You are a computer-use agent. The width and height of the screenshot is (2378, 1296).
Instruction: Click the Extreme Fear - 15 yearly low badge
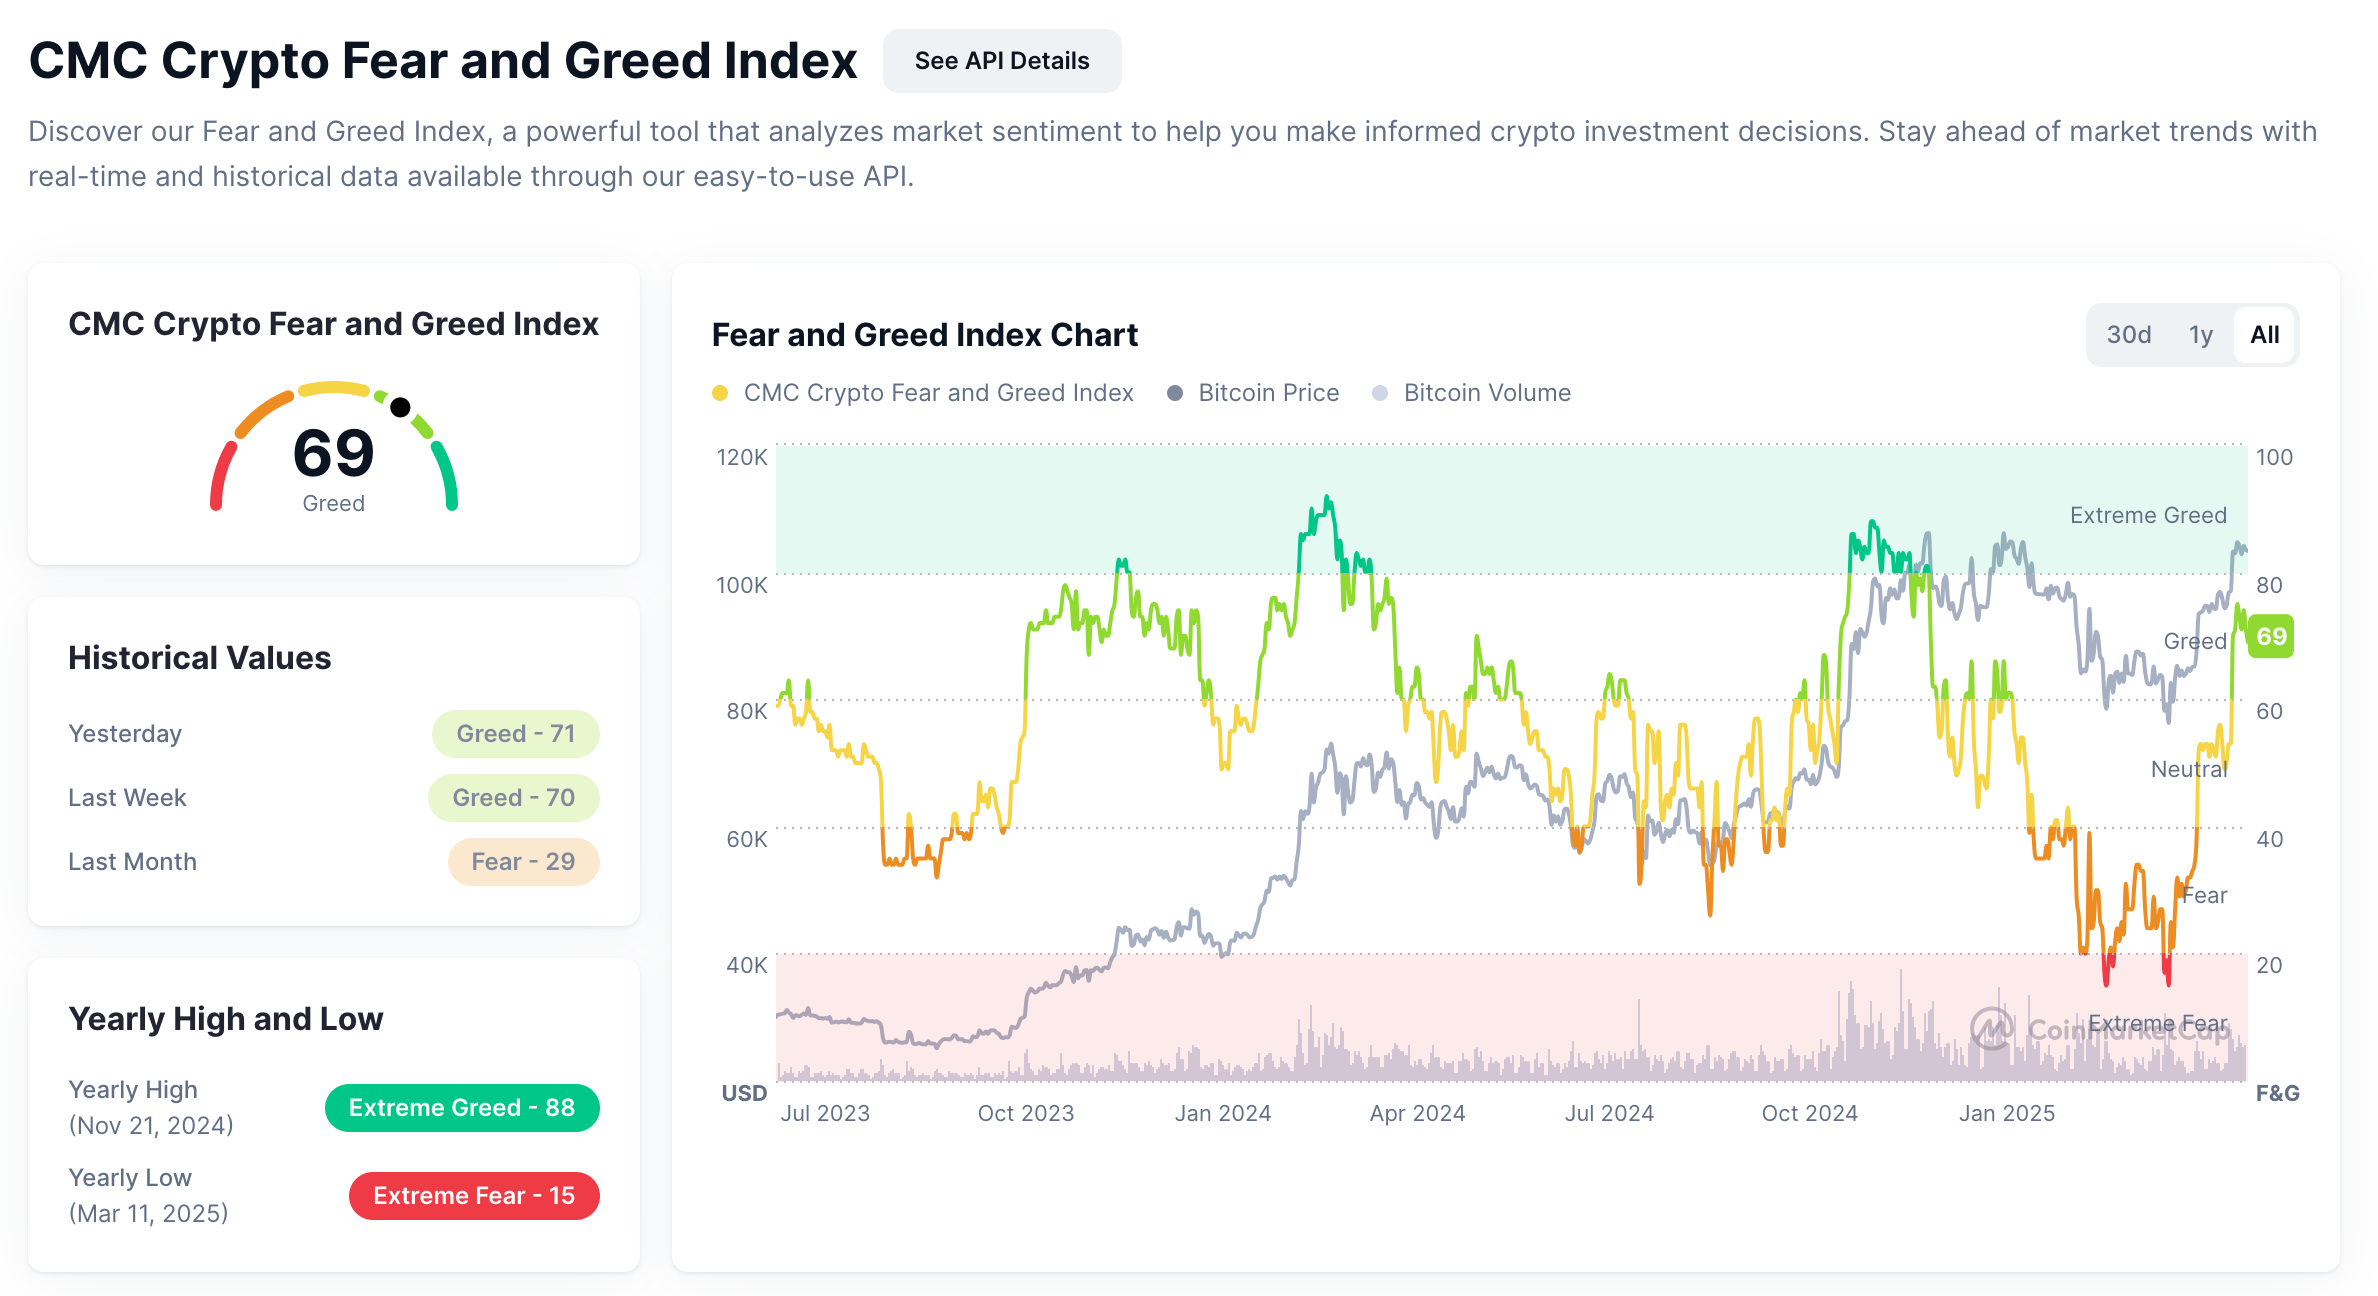pos(473,1196)
